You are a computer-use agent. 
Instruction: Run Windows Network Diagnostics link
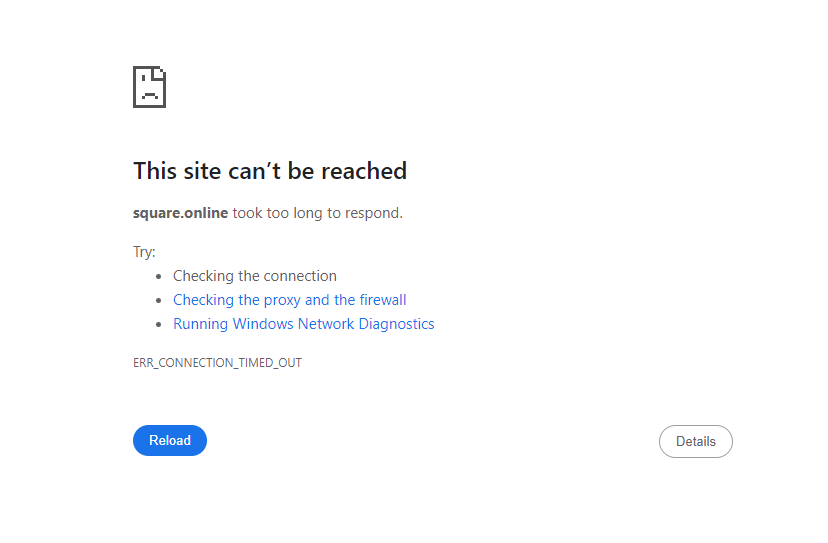pos(303,324)
